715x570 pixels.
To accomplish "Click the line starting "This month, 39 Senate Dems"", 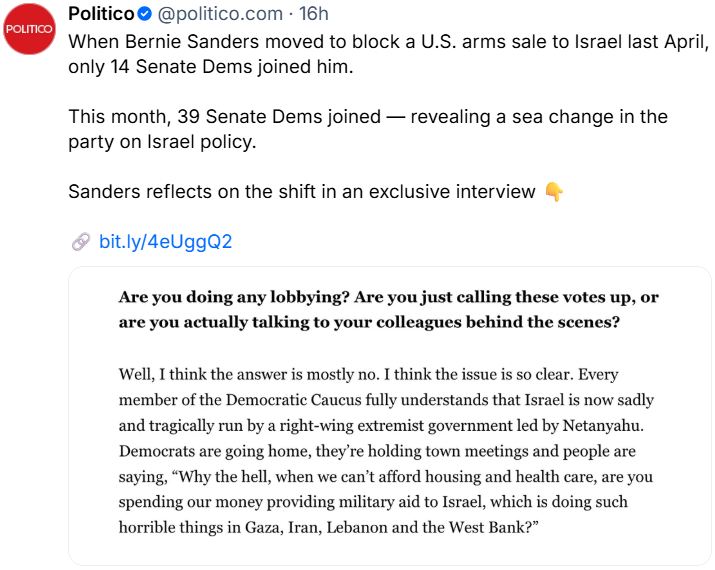I will pyautogui.click(x=367, y=117).
